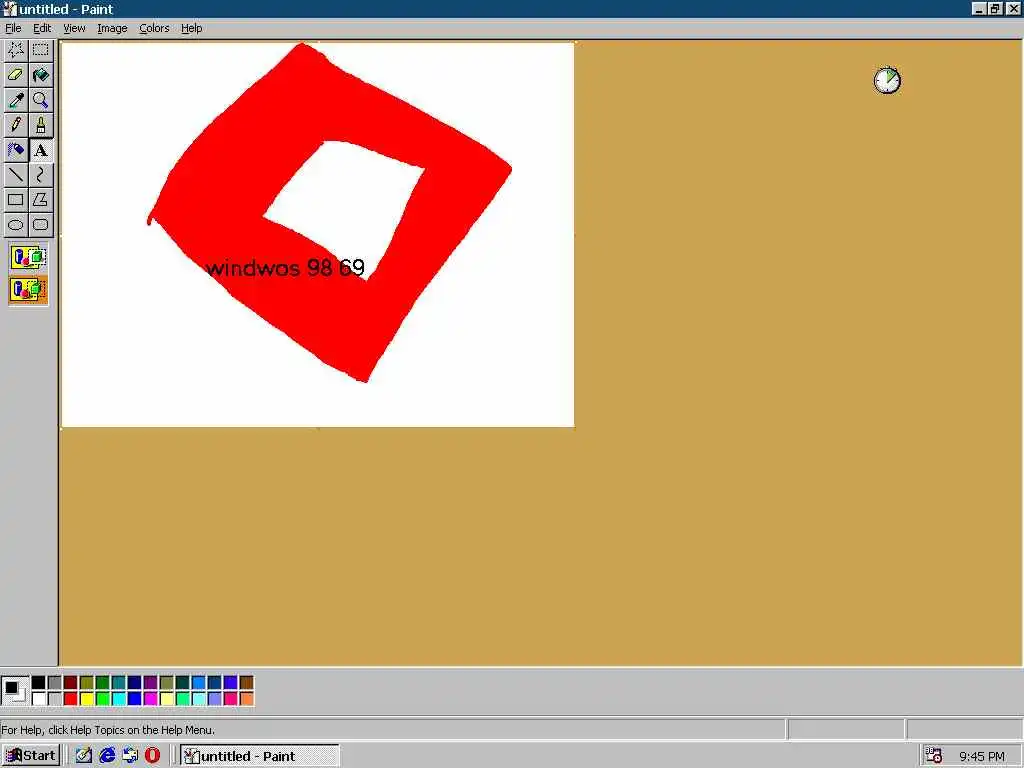Select the Pick Color eyedropper tool

tap(16, 100)
